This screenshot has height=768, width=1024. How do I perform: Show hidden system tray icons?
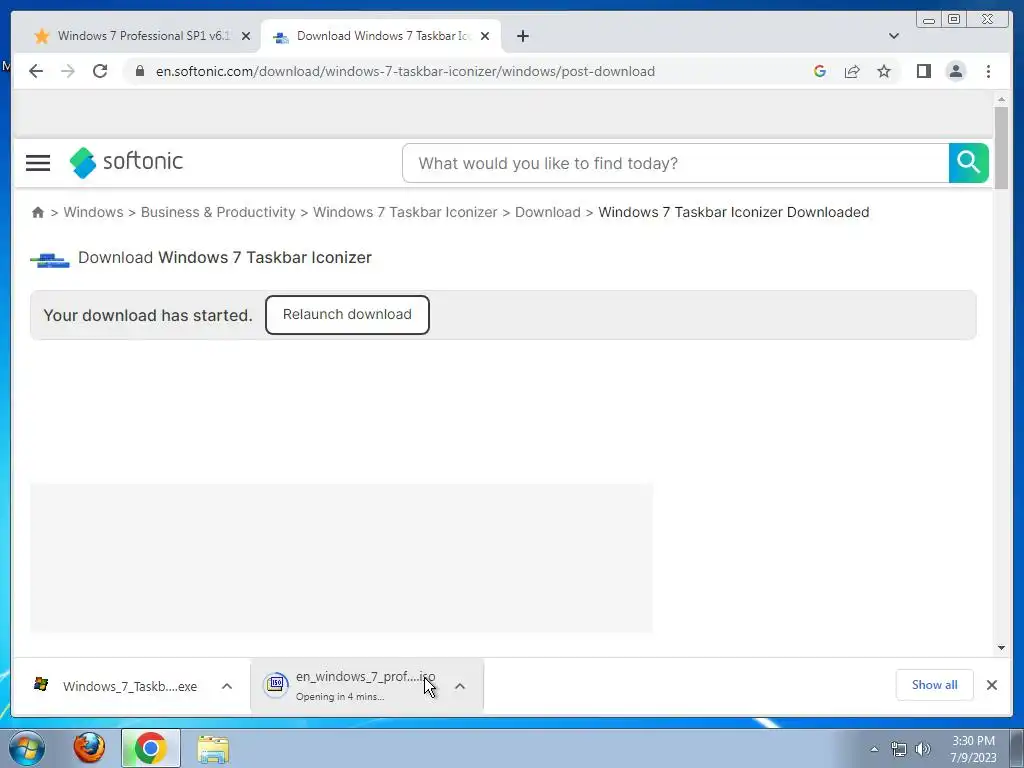click(x=874, y=749)
